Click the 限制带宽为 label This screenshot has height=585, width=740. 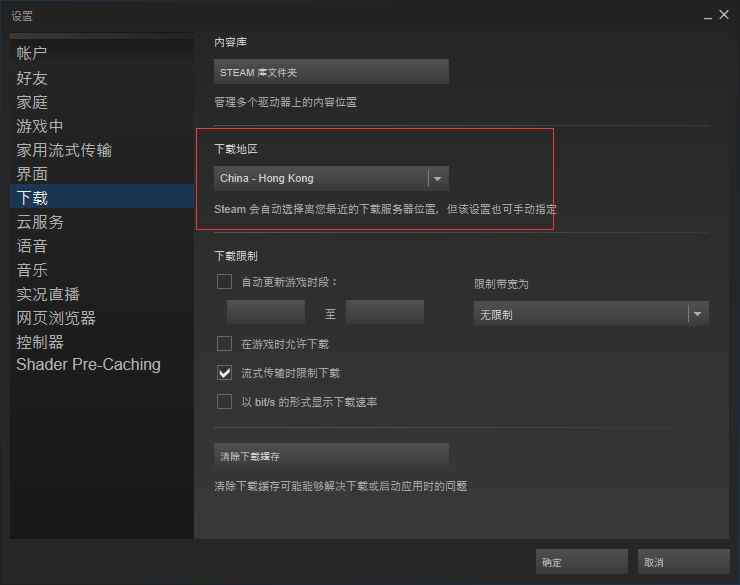(501, 284)
